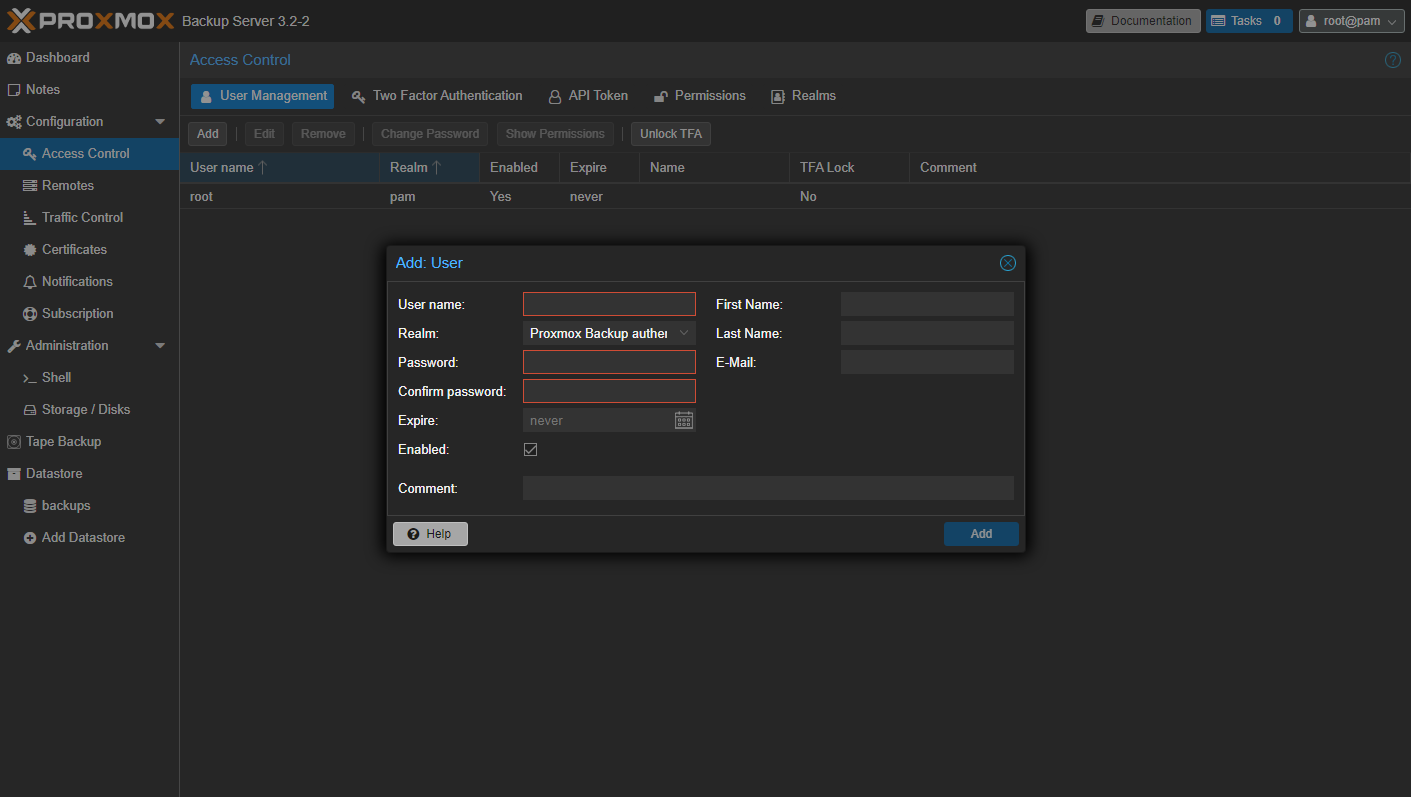The image size is (1411, 797).
Task: Click the Configuration gears icon in the sidebar
Action: click(14, 122)
